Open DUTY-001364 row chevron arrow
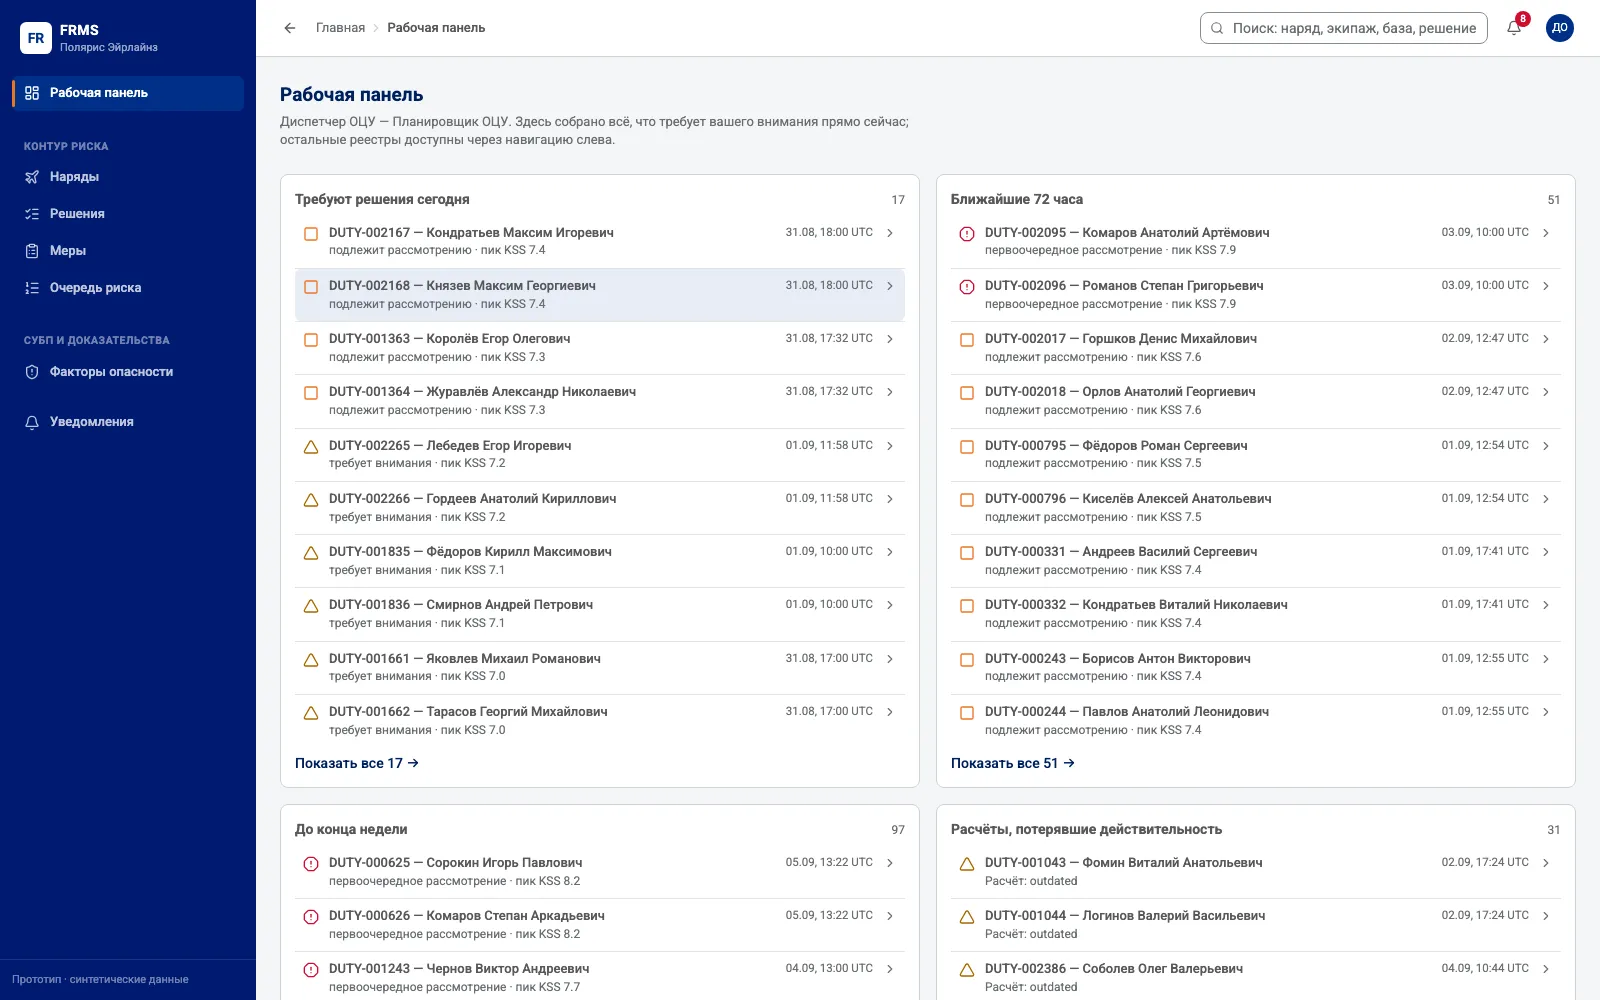 pyautogui.click(x=890, y=392)
